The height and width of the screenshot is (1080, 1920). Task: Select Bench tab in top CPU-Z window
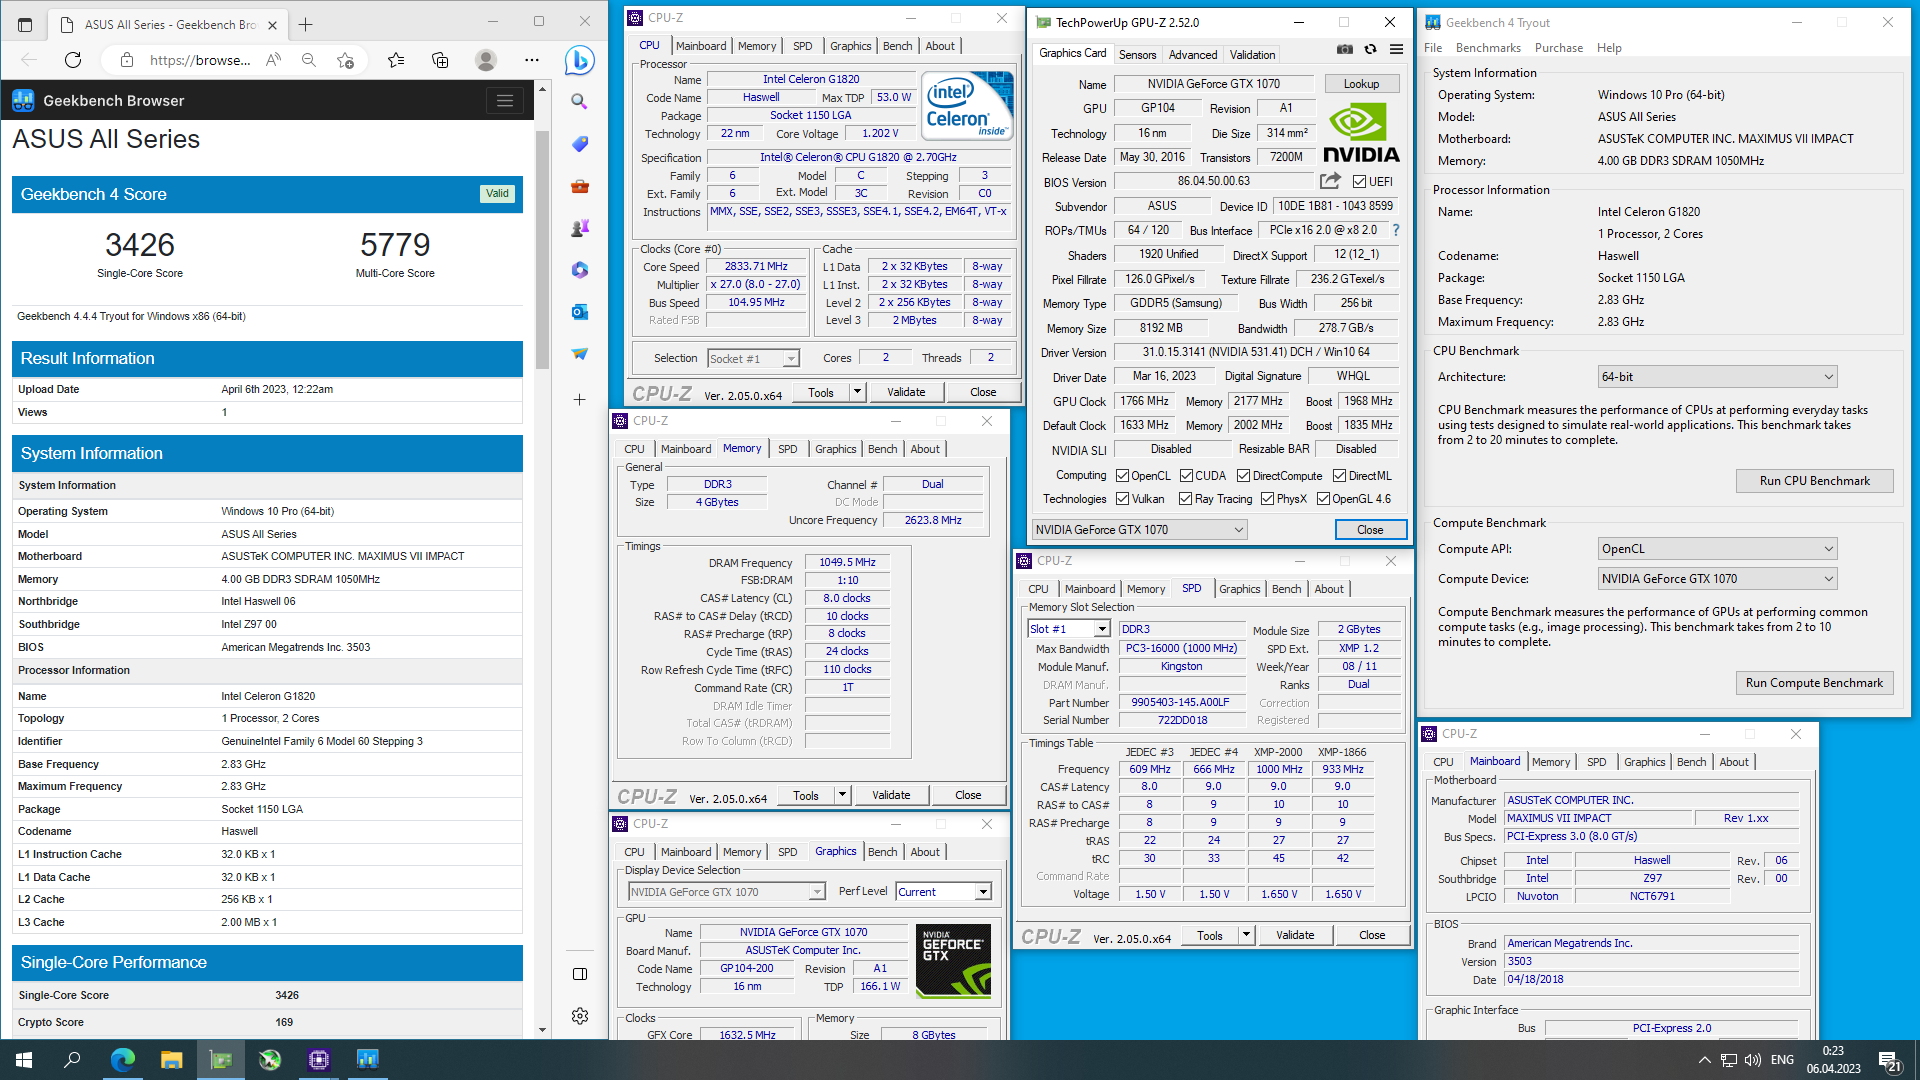tap(897, 46)
